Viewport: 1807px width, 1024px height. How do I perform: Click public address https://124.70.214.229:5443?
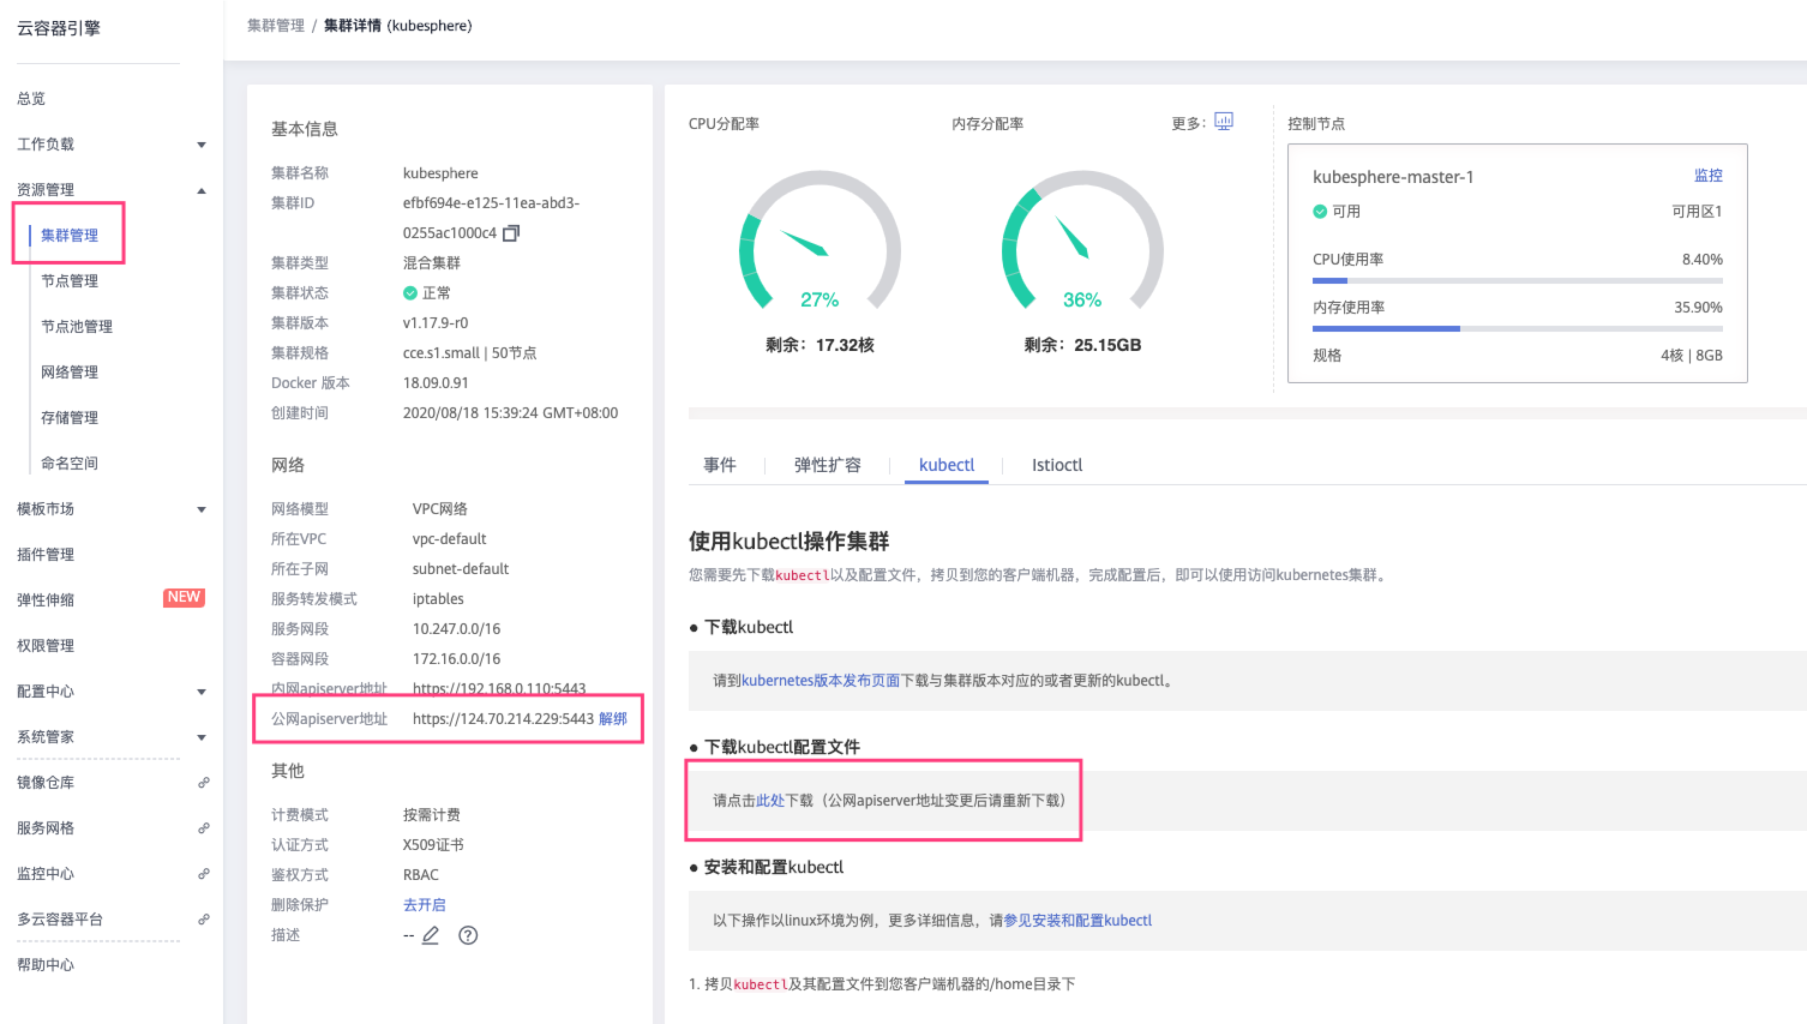(x=503, y=719)
